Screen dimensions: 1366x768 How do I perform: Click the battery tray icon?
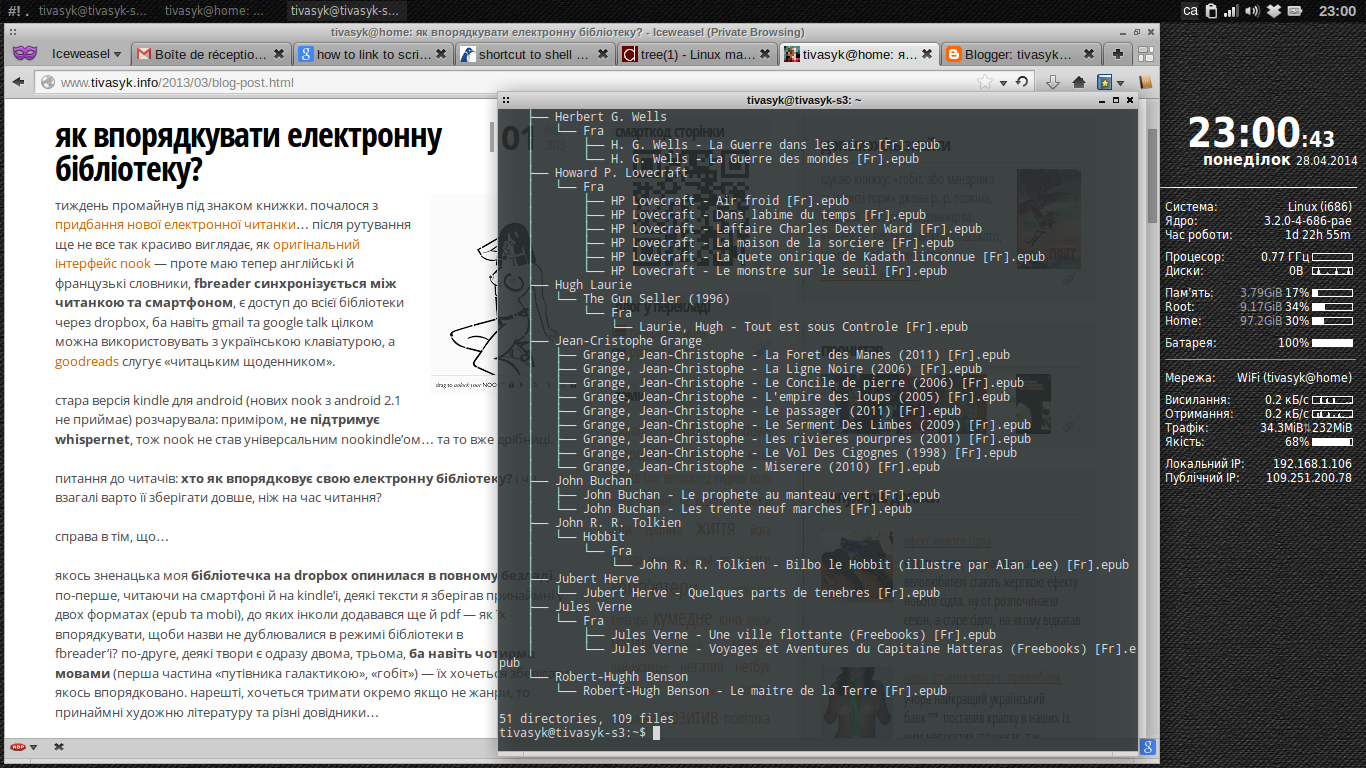1296,11
